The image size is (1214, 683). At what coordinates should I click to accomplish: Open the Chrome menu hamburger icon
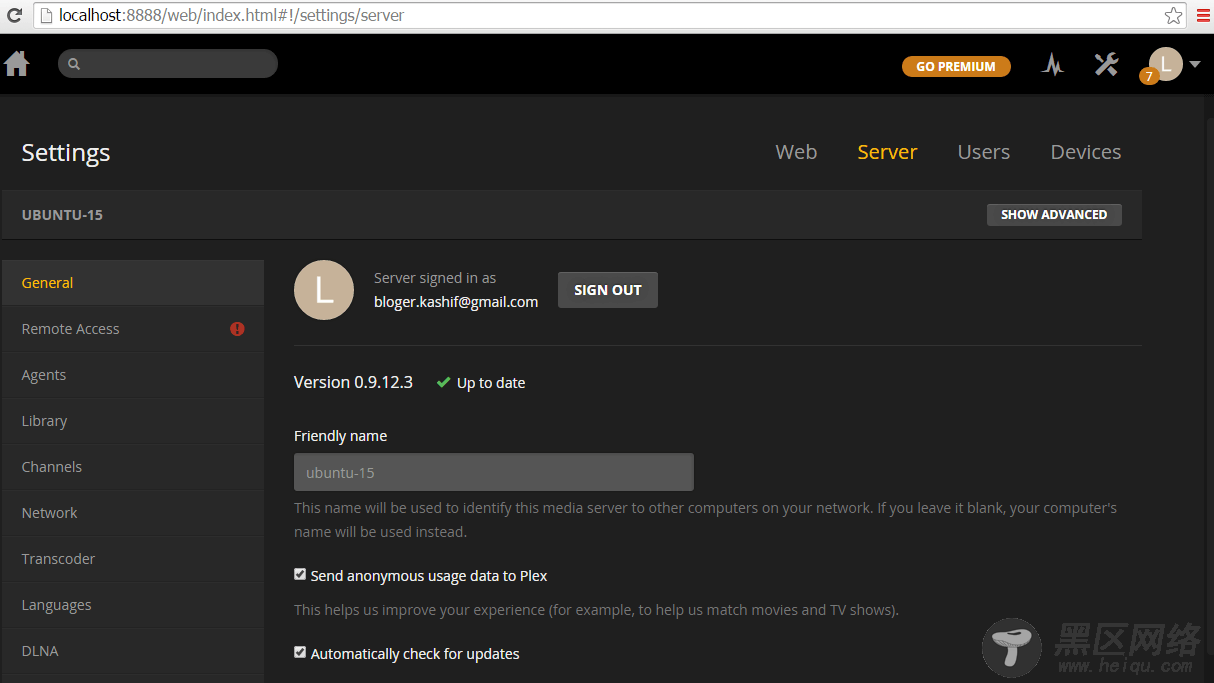[1202, 16]
